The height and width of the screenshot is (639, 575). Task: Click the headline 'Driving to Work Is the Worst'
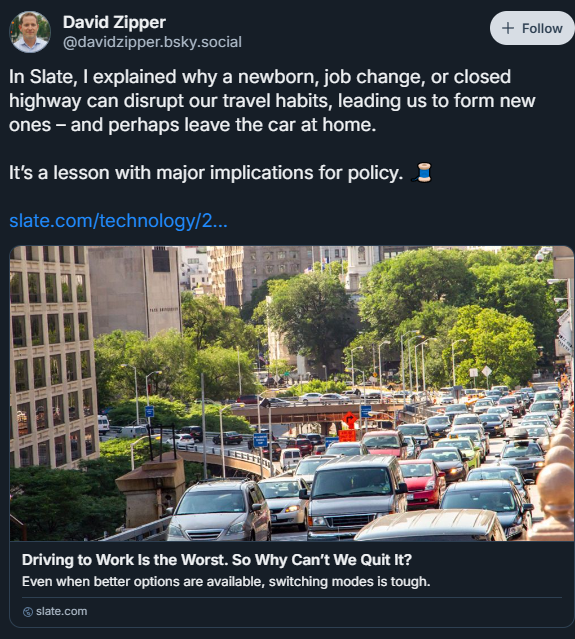pyautogui.click(x=217, y=560)
